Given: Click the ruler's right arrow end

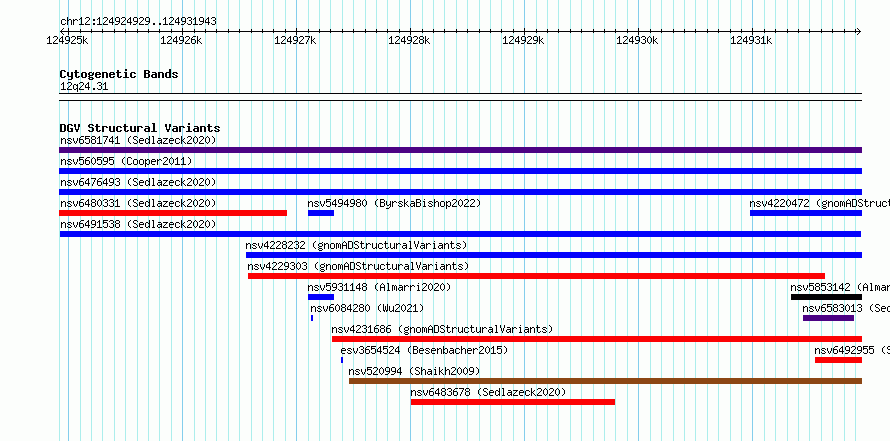Looking at the screenshot, I should 859,32.
